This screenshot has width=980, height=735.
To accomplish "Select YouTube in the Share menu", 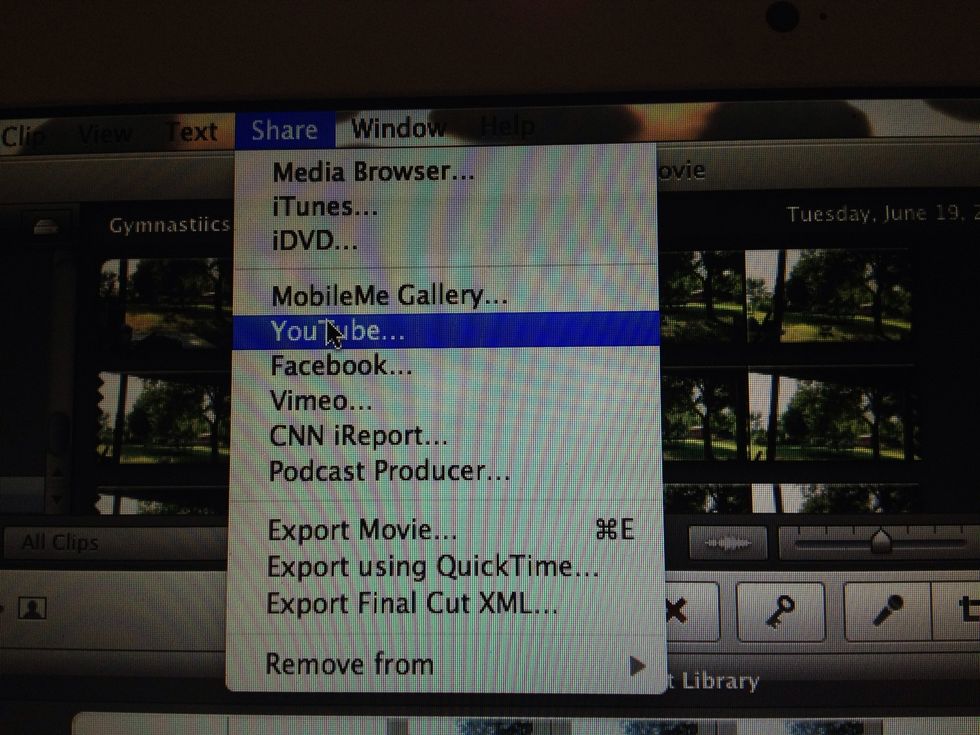I will tap(445, 330).
